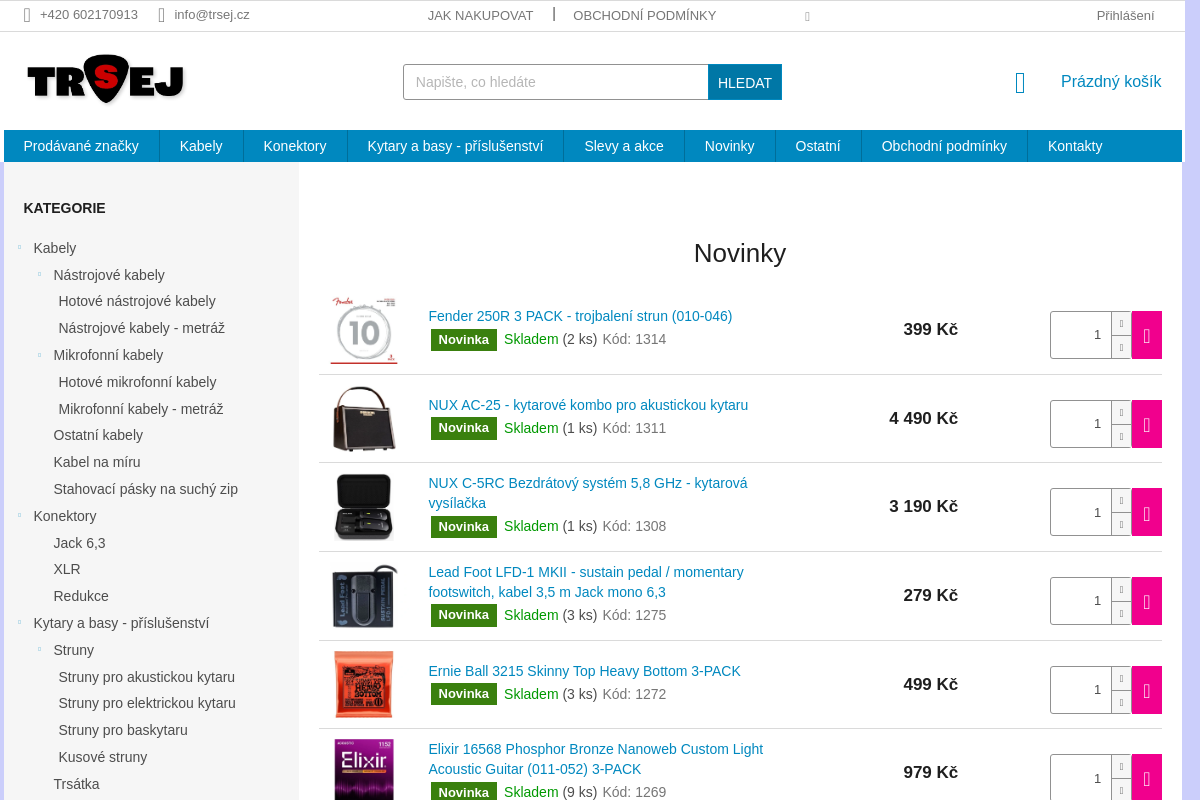Add Ernie Ball 3215 to cart

click(x=1147, y=690)
